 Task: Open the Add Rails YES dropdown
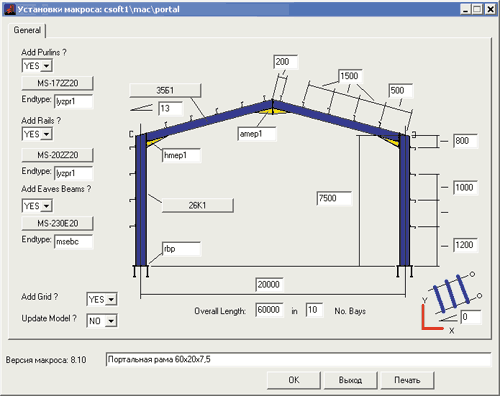[46, 134]
